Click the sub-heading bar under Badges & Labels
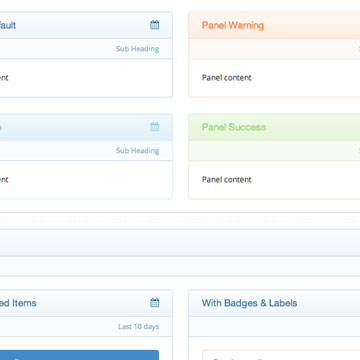This screenshot has height=360, width=360. pos(274,327)
